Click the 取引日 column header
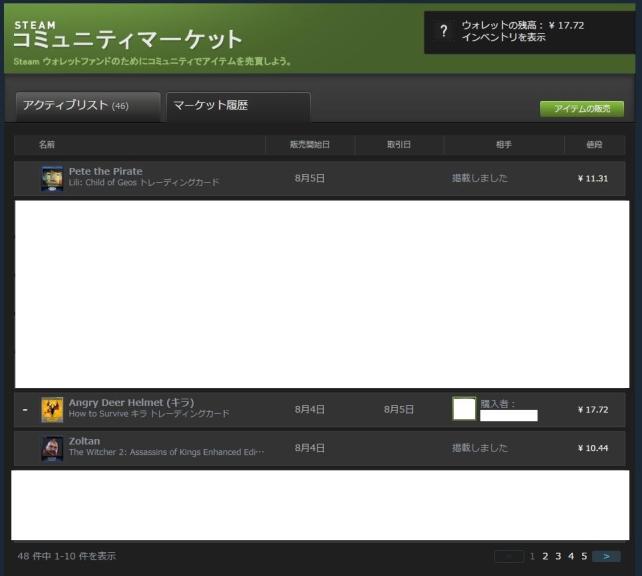Screen dimensions: 642x576 coord(399,145)
